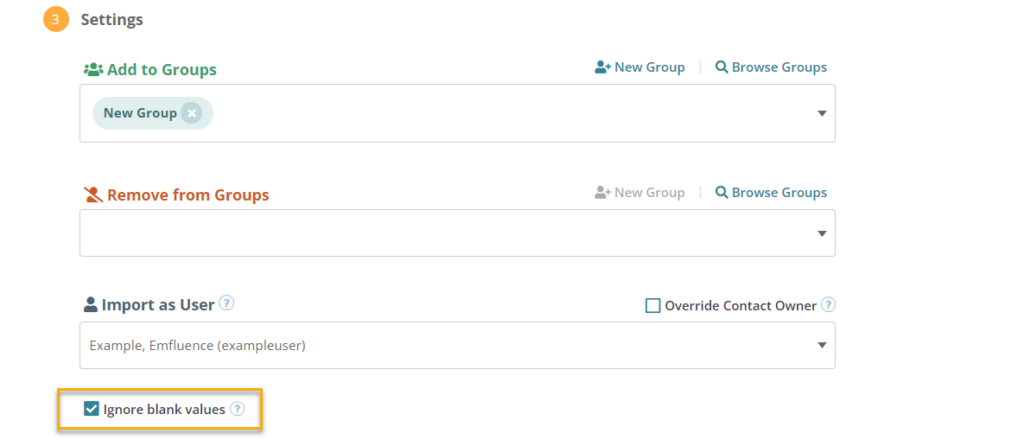The image size is (1024, 440).
Task: Open Browse Groups for Add to Groups
Action: 771,67
